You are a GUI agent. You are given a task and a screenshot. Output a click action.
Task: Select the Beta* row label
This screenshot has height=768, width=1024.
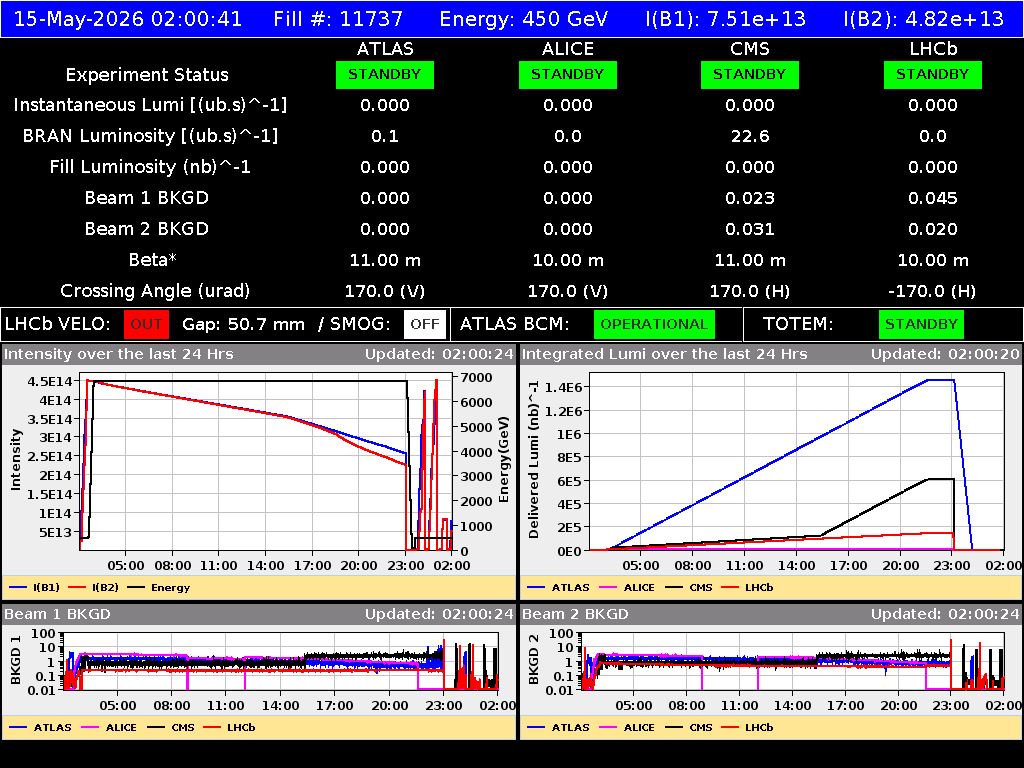click(152, 260)
